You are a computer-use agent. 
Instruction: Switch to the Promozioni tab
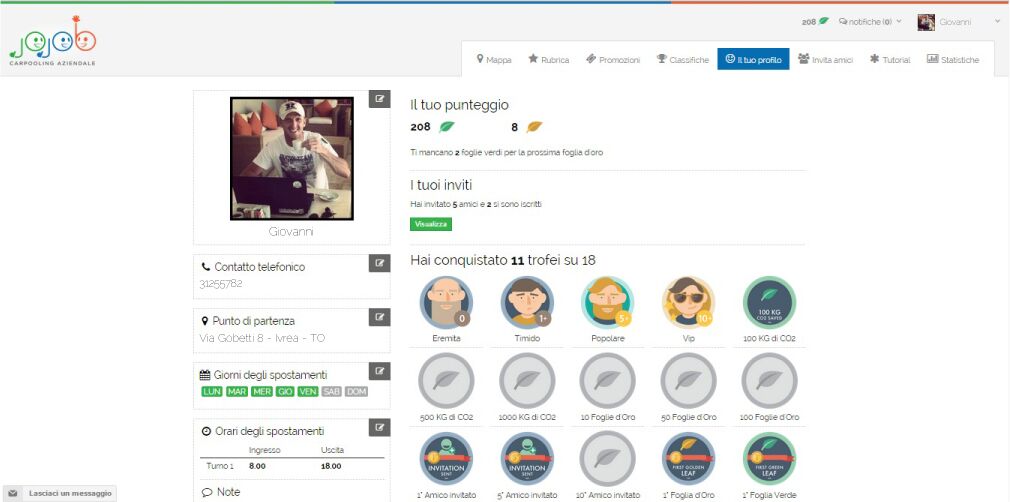pyautogui.click(x=613, y=59)
